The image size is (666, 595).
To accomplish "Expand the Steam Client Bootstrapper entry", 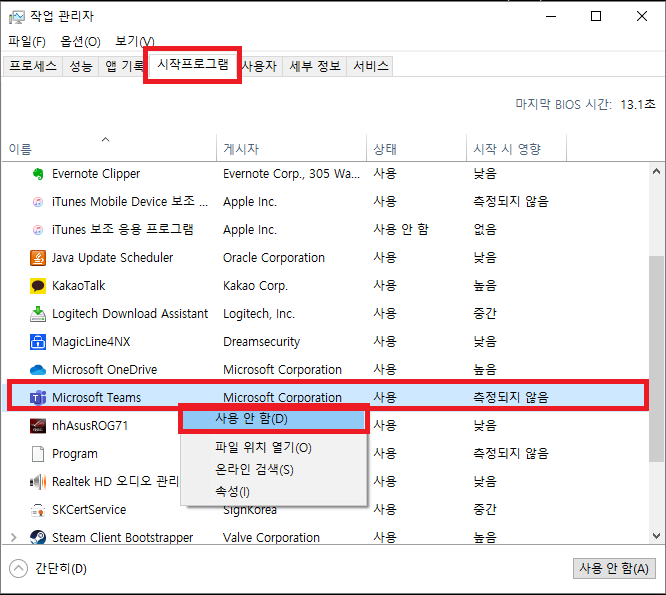I will tap(14, 538).
